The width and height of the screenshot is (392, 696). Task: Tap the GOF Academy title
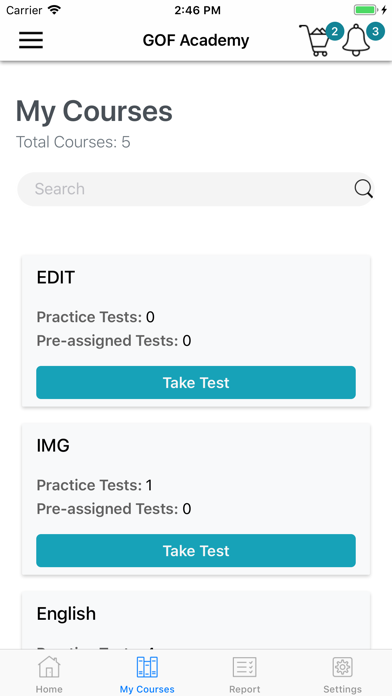[196, 40]
